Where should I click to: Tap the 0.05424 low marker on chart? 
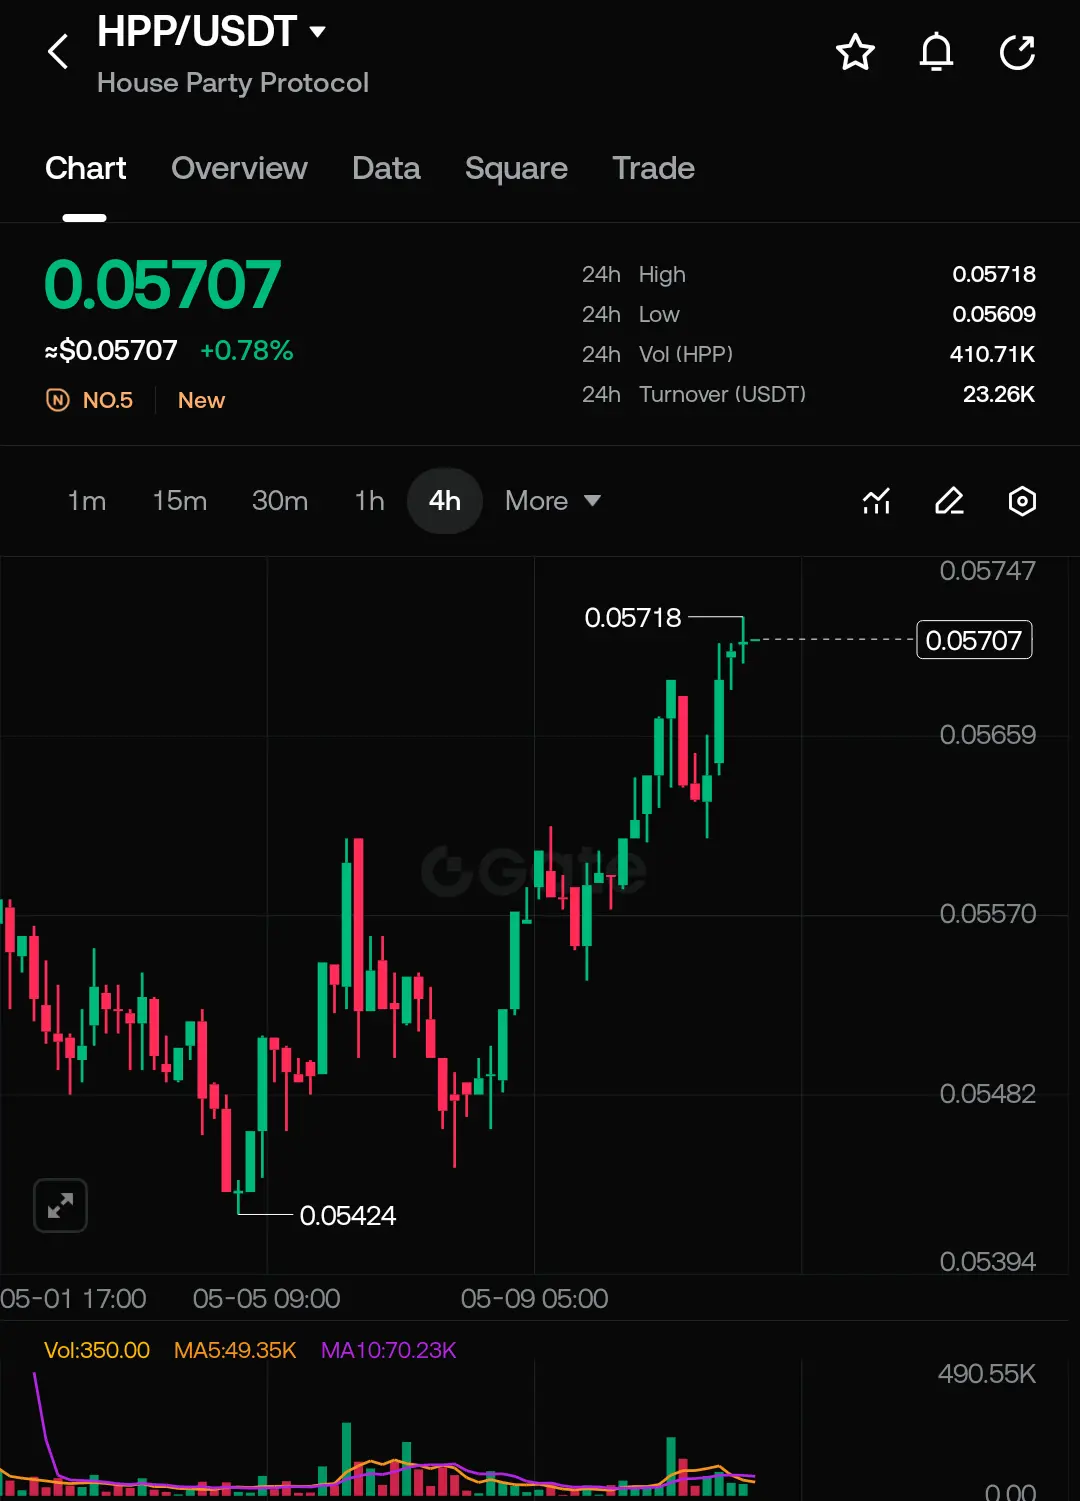348,1216
